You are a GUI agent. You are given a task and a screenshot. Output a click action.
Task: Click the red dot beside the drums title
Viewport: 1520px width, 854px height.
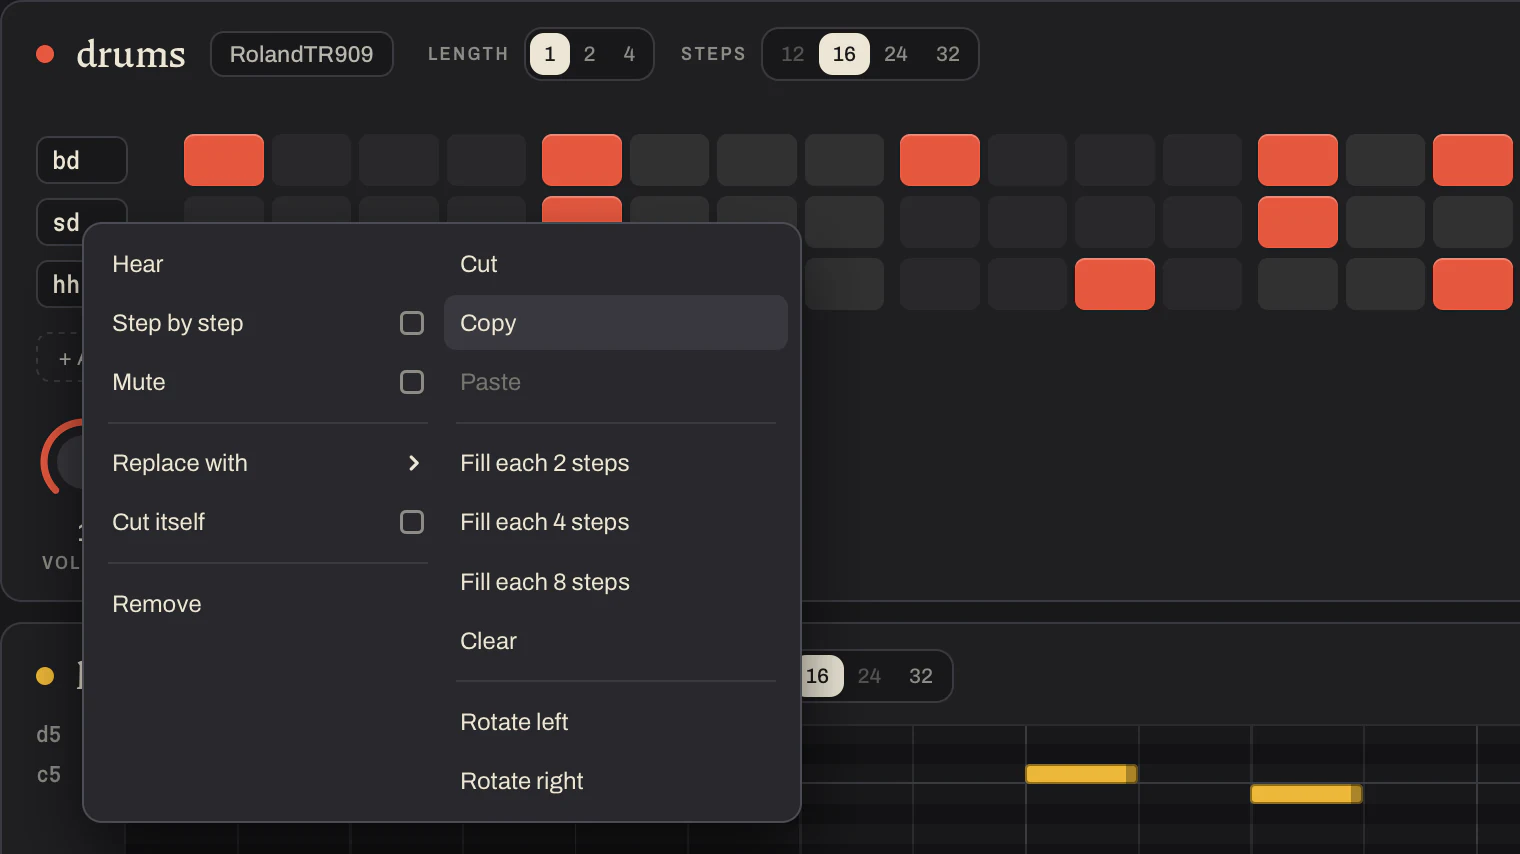(x=45, y=54)
